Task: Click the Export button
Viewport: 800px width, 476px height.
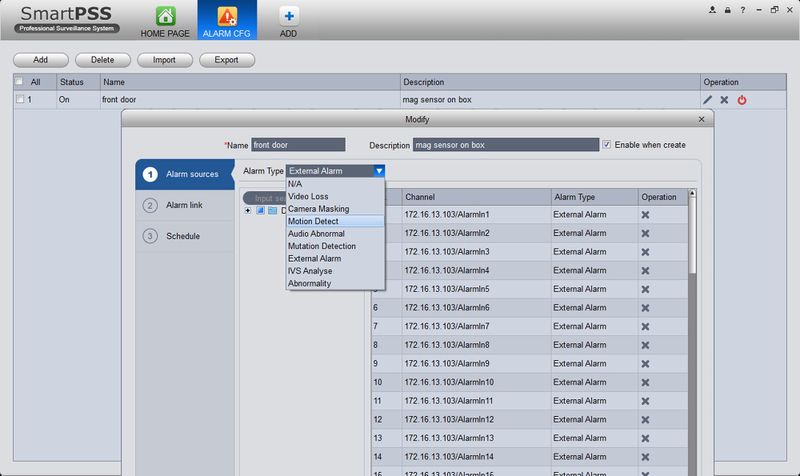Action: pos(227,60)
